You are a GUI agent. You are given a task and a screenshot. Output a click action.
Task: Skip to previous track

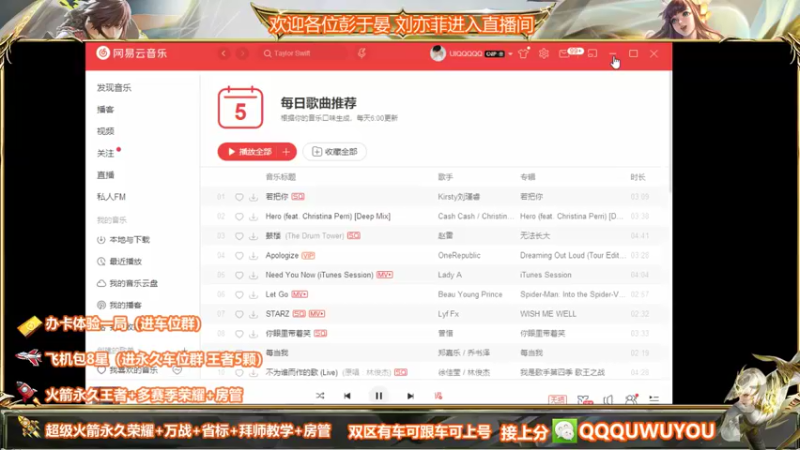(347, 396)
